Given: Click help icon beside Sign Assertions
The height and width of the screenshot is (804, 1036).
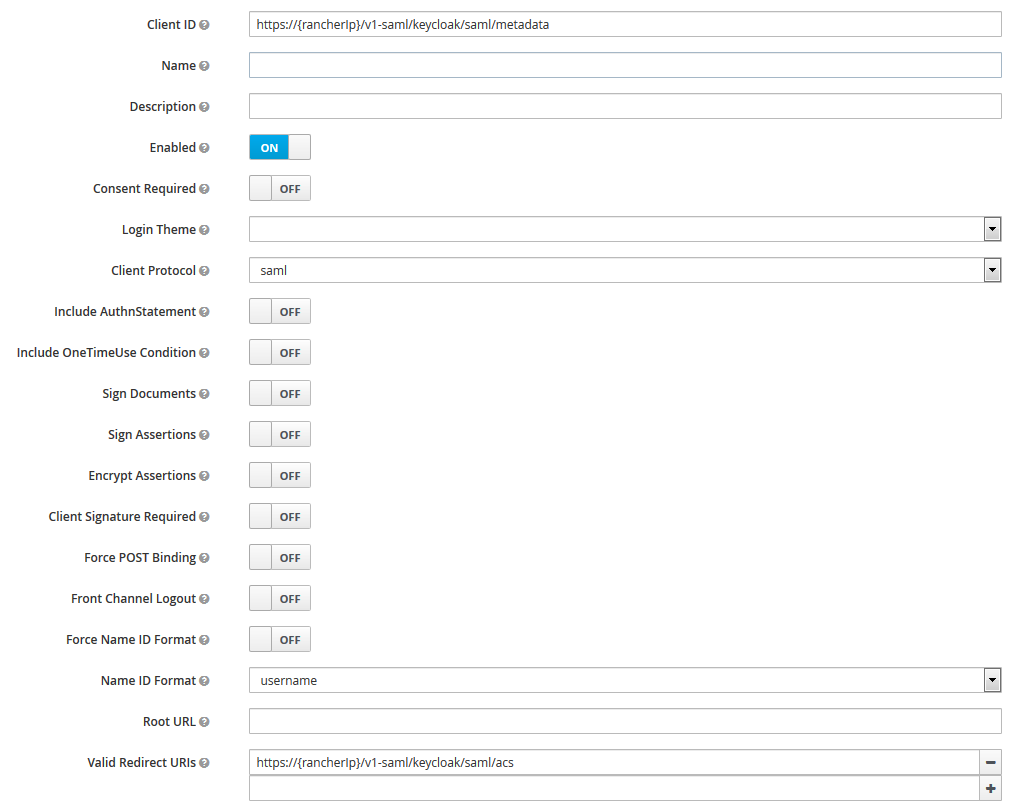Looking at the screenshot, I should pos(204,435).
